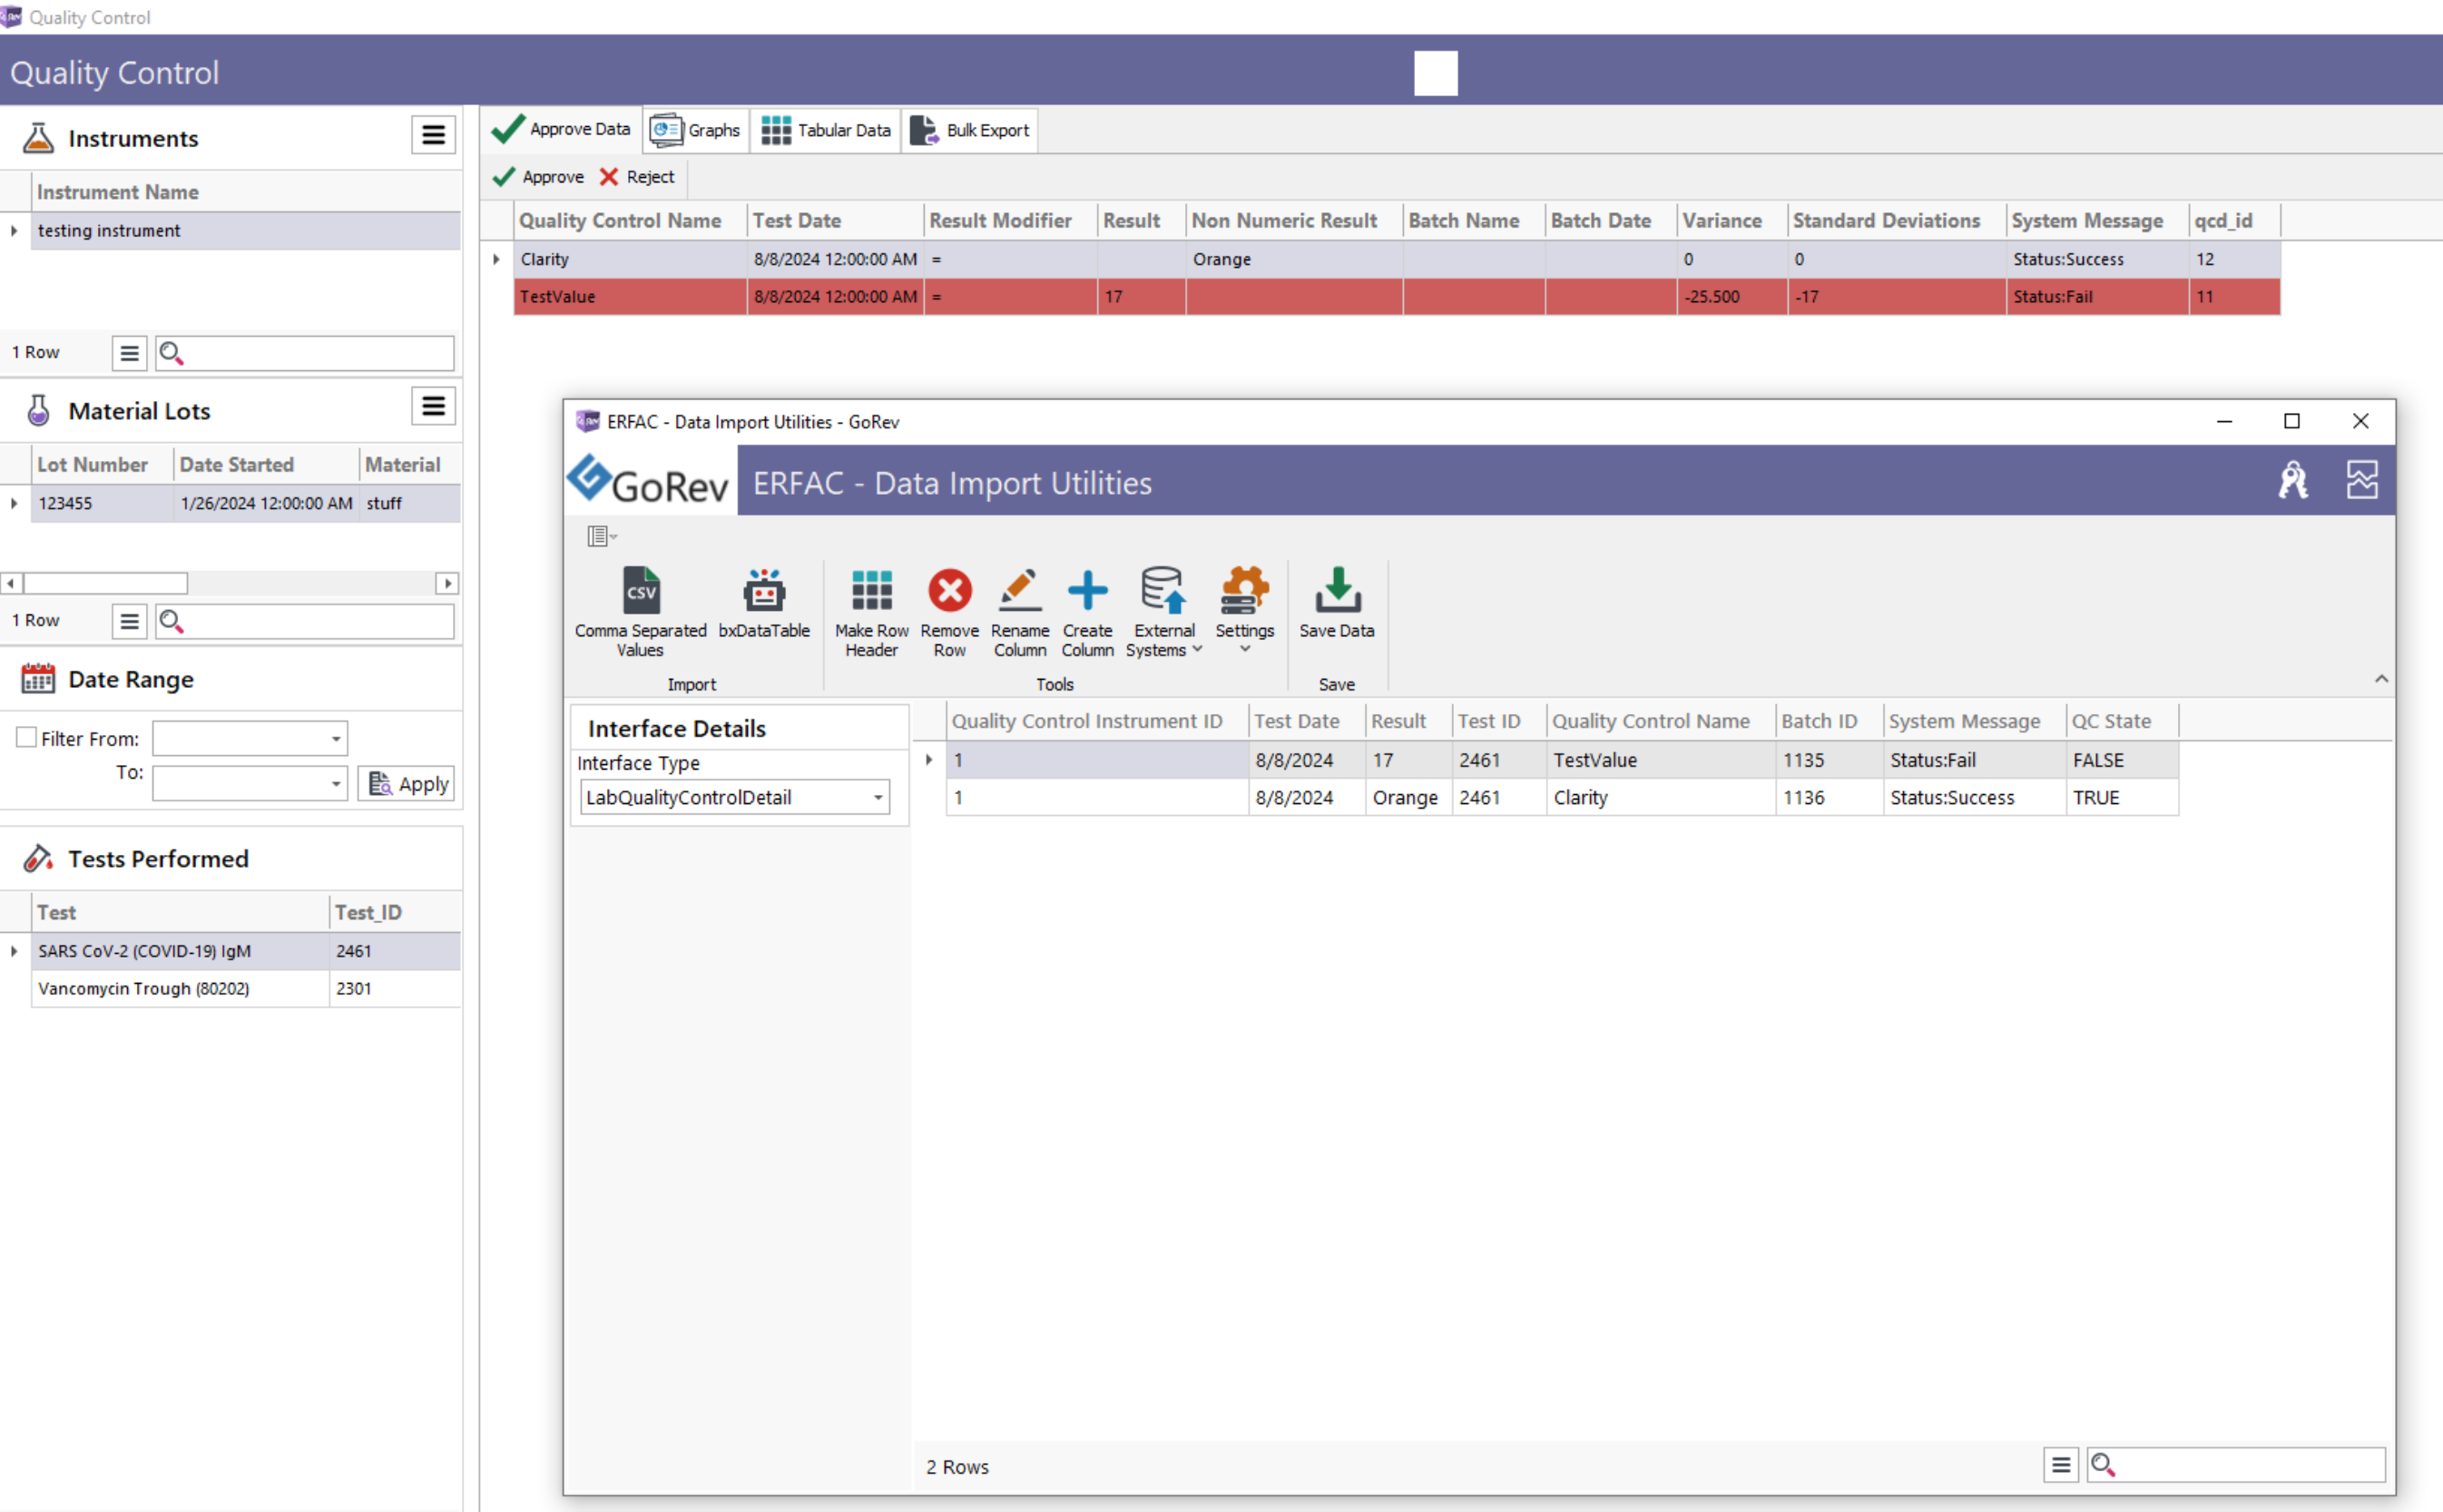The width and height of the screenshot is (2443, 1512).
Task: Click the Material Lots search magnifier icon
Action: tap(171, 621)
